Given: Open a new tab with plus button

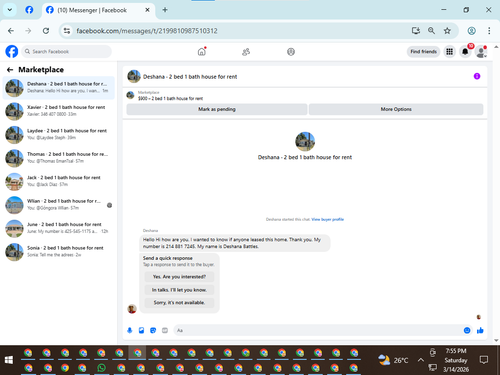Looking at the screenshot, I should coord(165,10).
